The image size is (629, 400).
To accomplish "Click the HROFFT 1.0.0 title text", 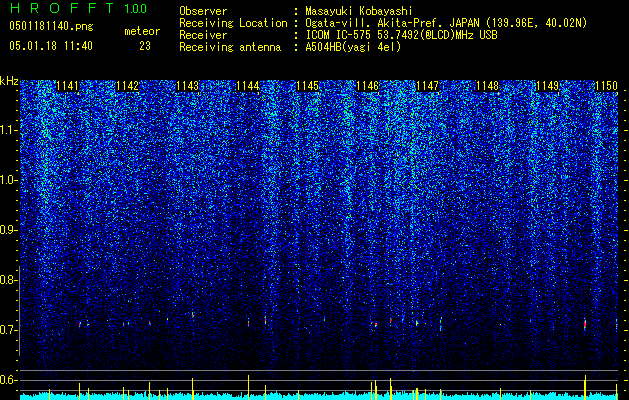I will [x=78, y=8].
